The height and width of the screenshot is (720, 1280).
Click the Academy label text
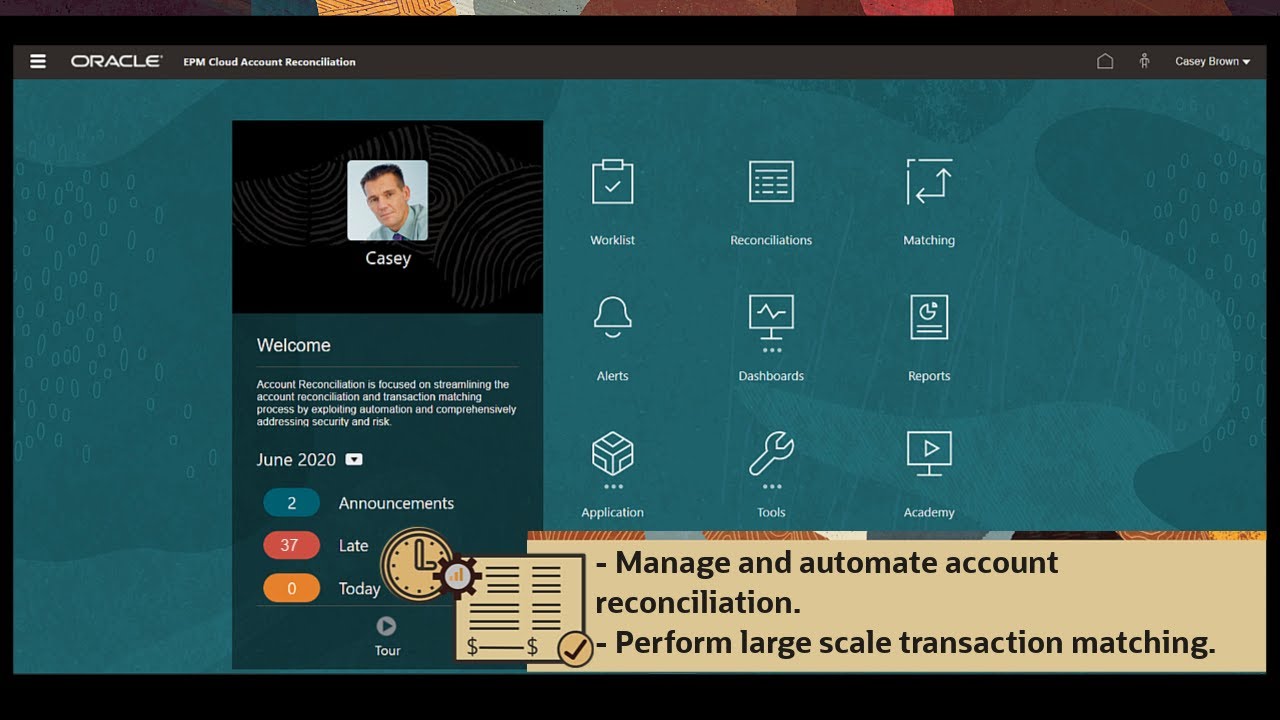click(x=929, y=512)
